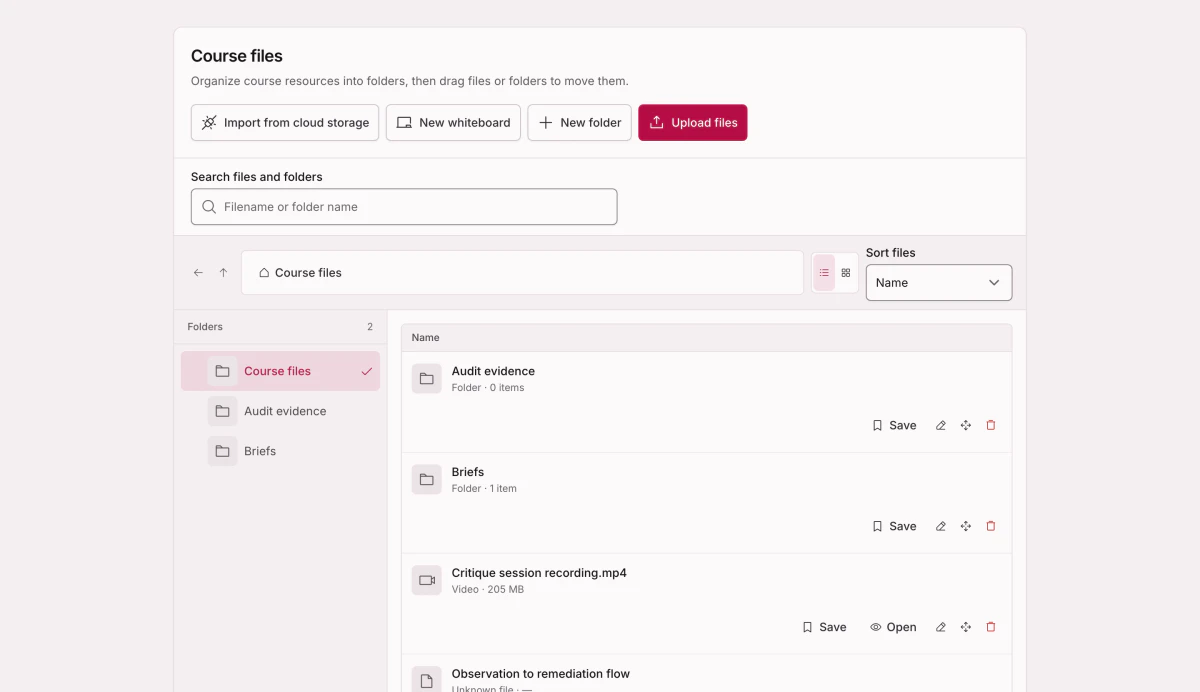Screen dimensions: 1200x692
Task: Save Critique session recording.mp4
Action: [x=824, y=627]
